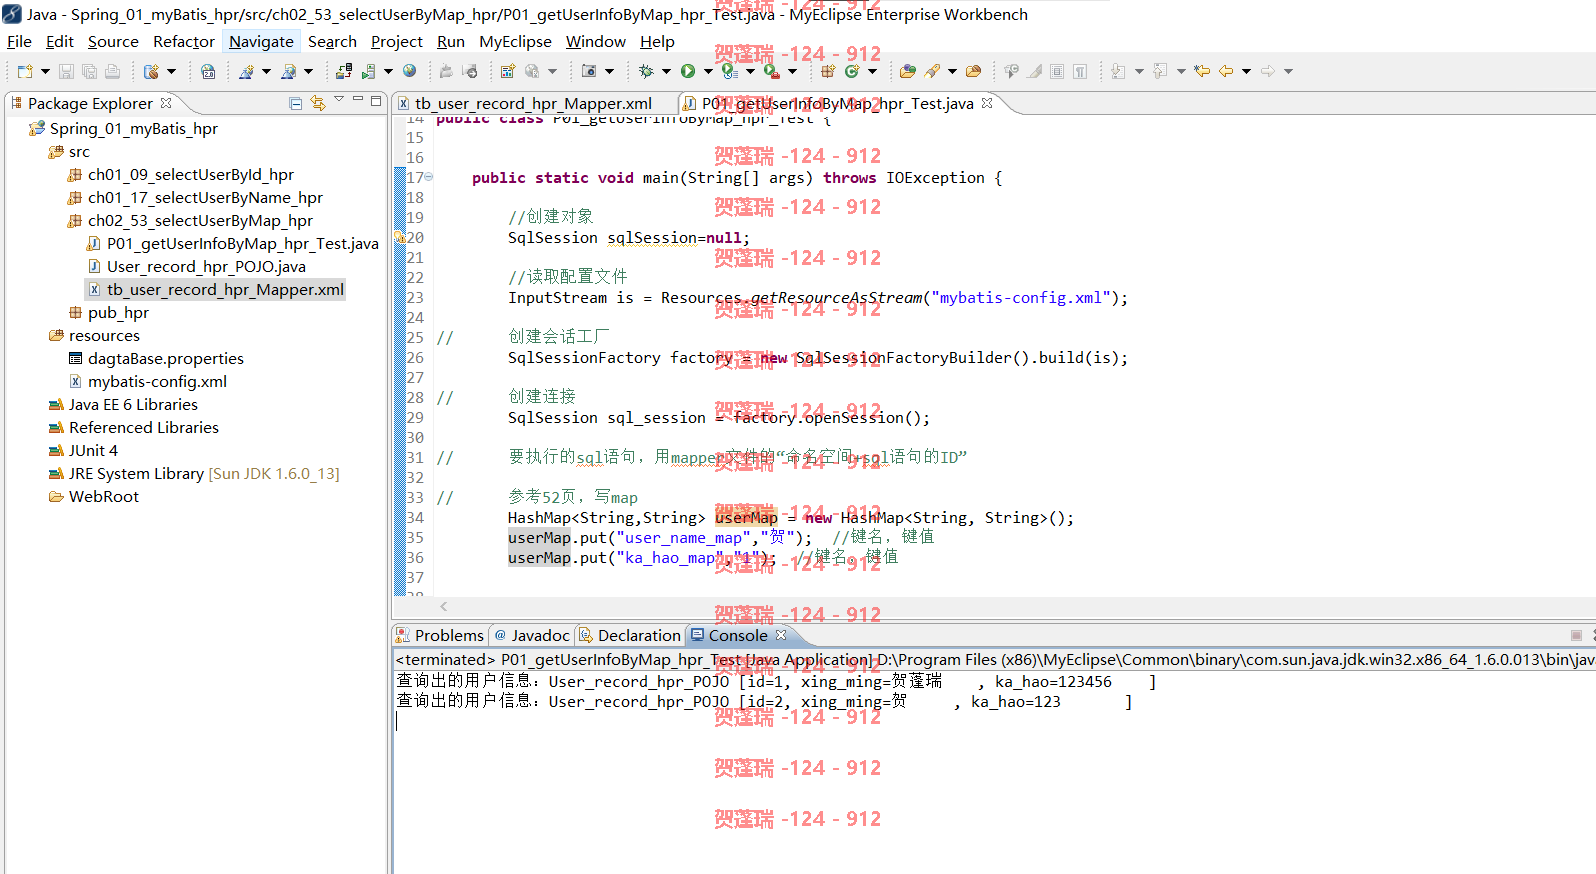1596x874 pixels.
Task: Click the Search flashlight toolbar icon
Action: (932, 71)
